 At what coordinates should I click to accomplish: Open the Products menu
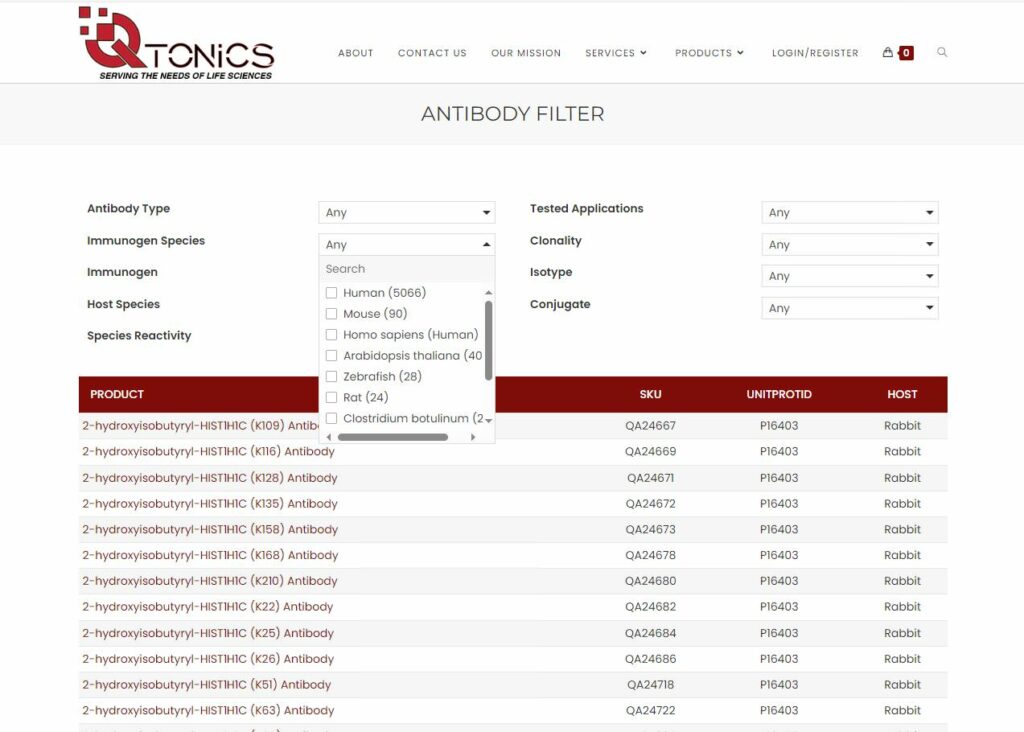point(709,53)
